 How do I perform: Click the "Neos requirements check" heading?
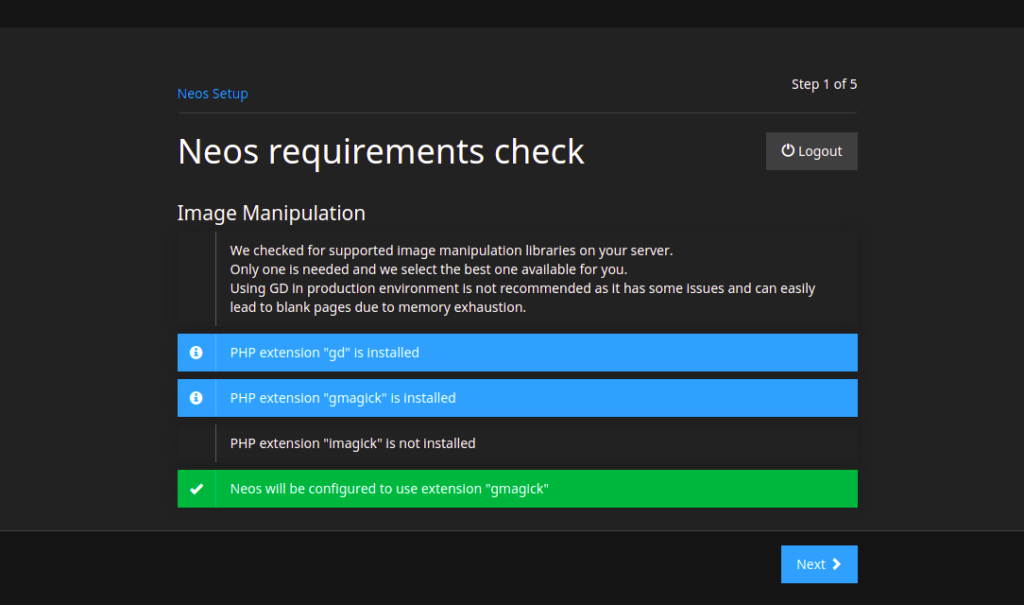coord(381,151)
